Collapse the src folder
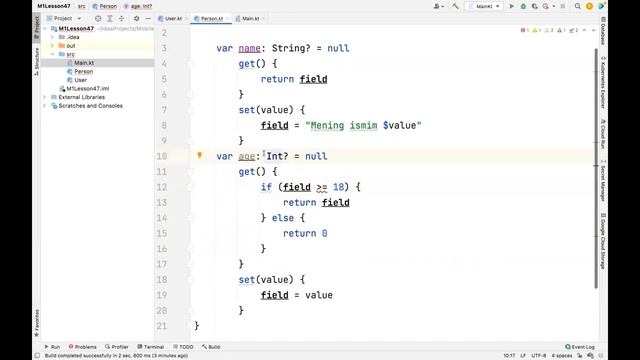Viewport: 640px width, 360px height. [x=52, y=54]
